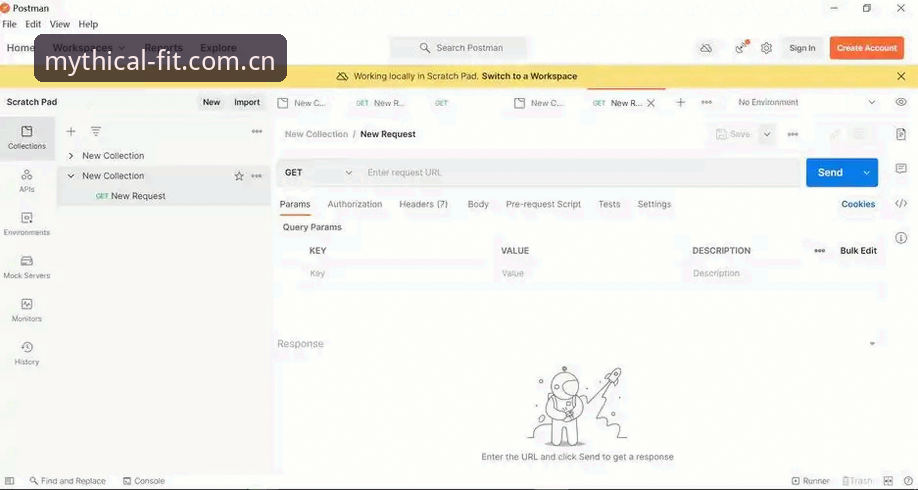Switch to the Body tab
The width and height of the screenshot is (918, 490).
tap(478, 204)
